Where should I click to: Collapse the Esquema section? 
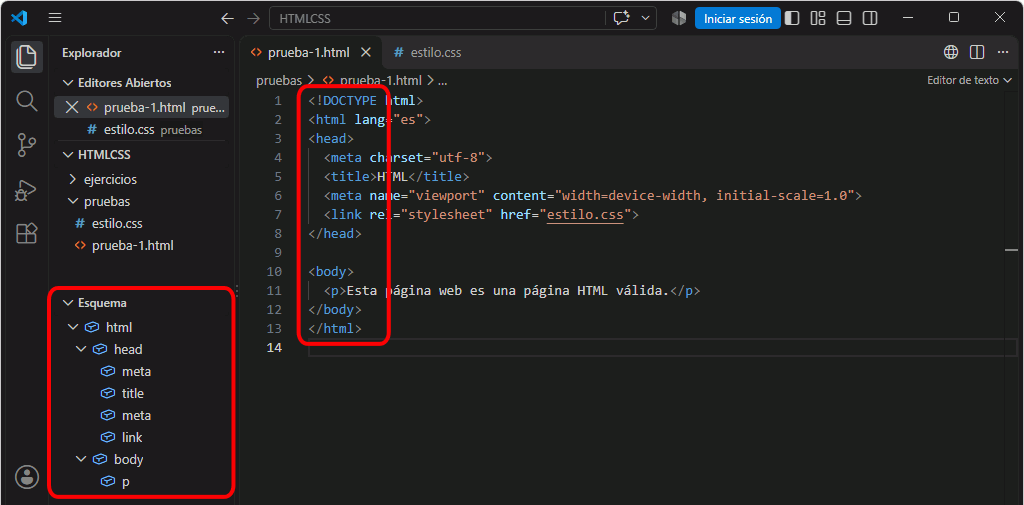[68, 303]
